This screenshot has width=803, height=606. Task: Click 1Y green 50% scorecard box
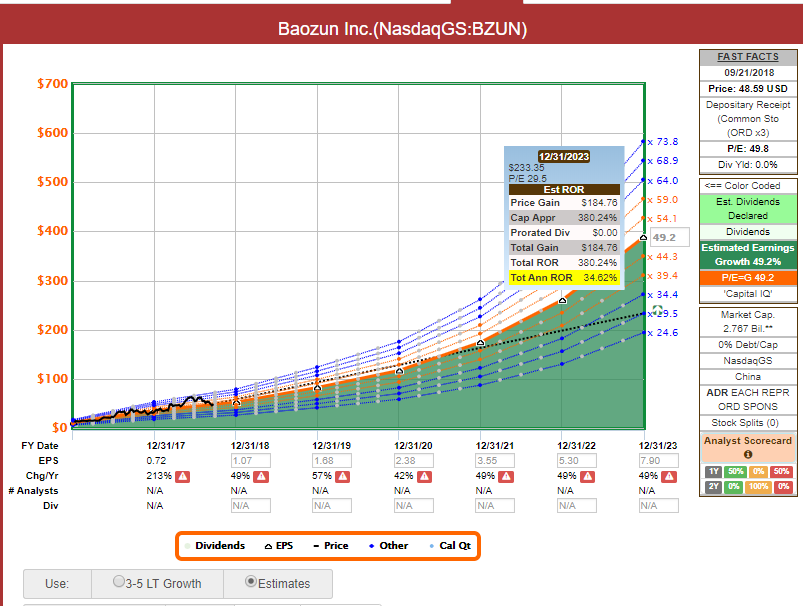coord(736,471)
